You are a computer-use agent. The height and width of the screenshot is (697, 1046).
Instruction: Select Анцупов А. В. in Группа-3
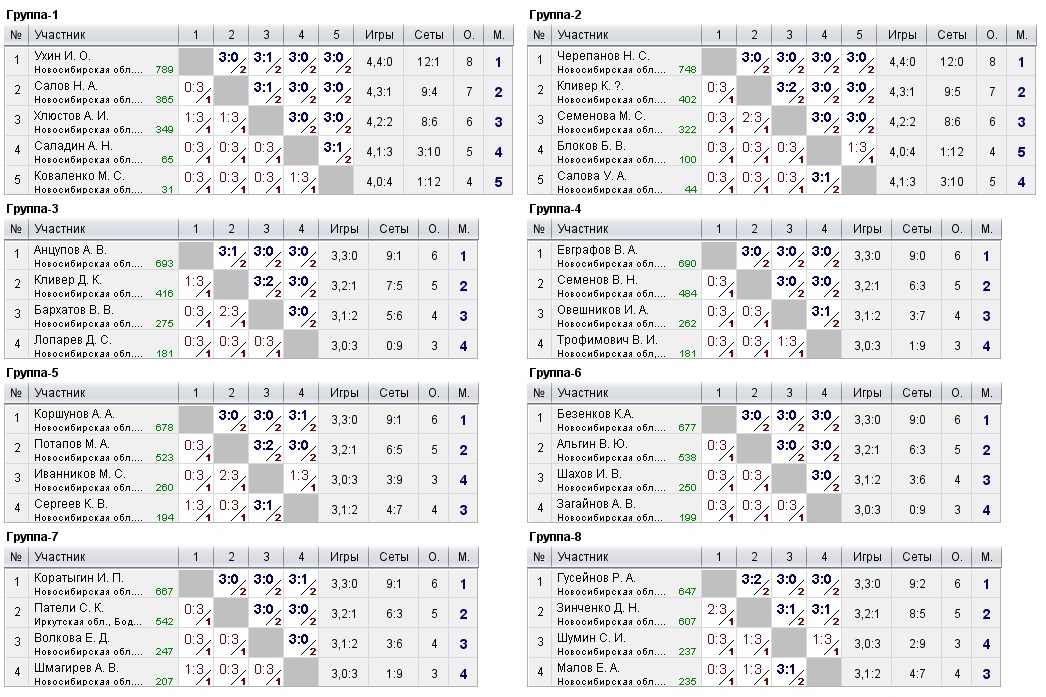69,249
